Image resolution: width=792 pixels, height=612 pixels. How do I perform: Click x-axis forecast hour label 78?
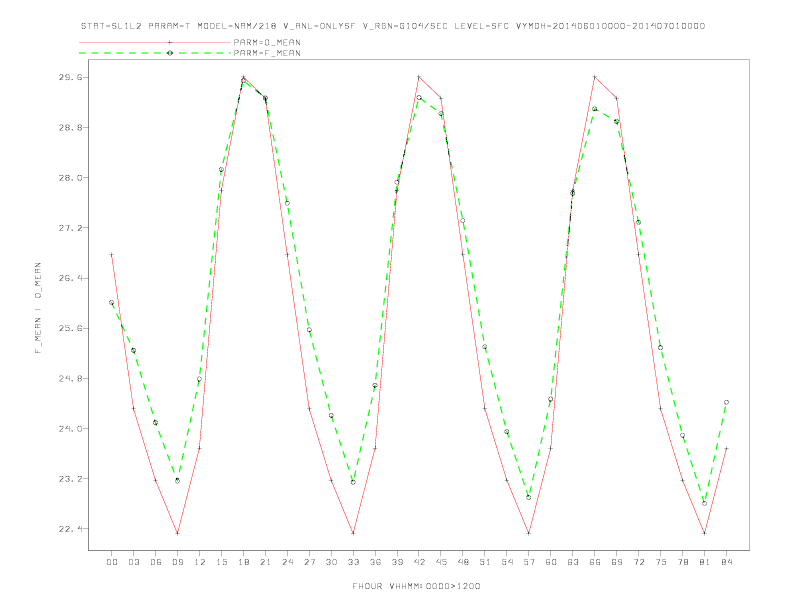point(682,562)
